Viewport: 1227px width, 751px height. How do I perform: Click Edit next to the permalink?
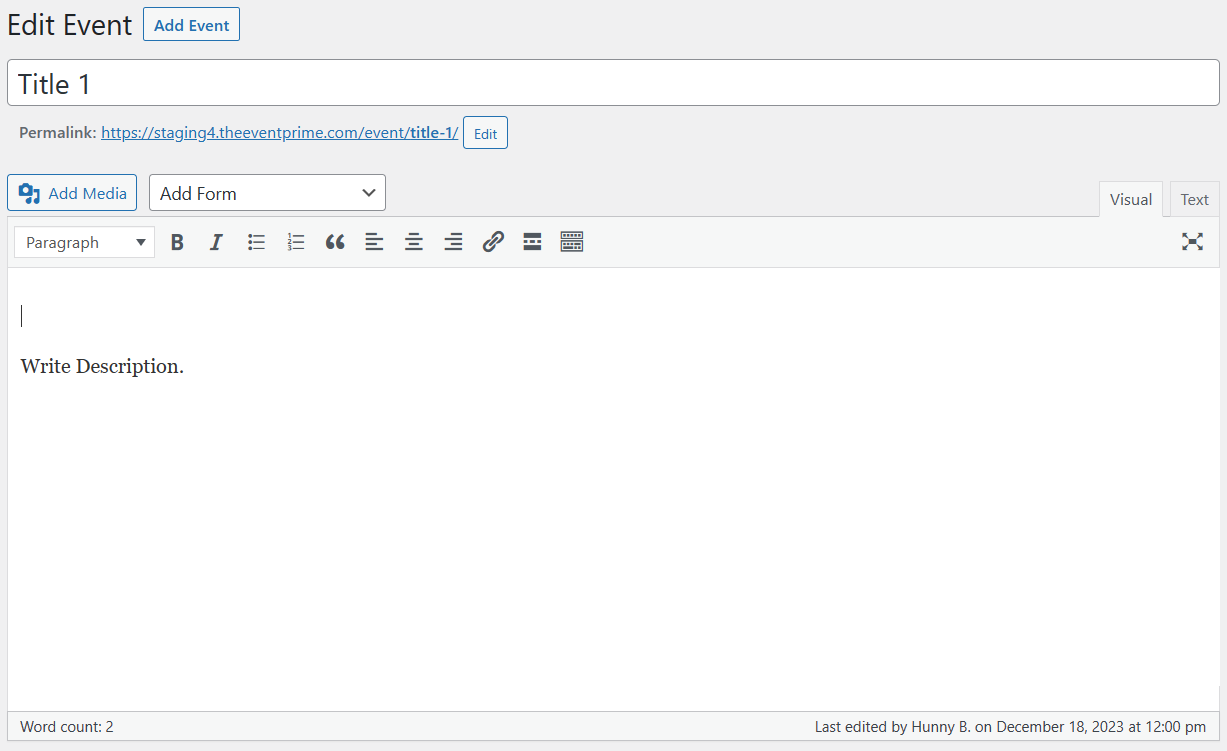(x=485, y=133)
